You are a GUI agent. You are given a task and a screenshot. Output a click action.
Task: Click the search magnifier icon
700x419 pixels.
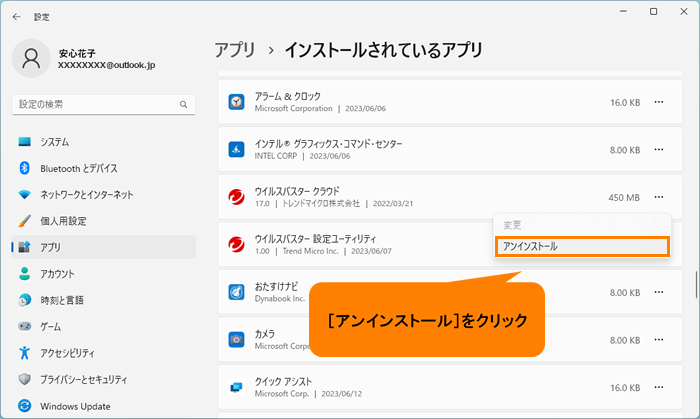coord(183,104)
